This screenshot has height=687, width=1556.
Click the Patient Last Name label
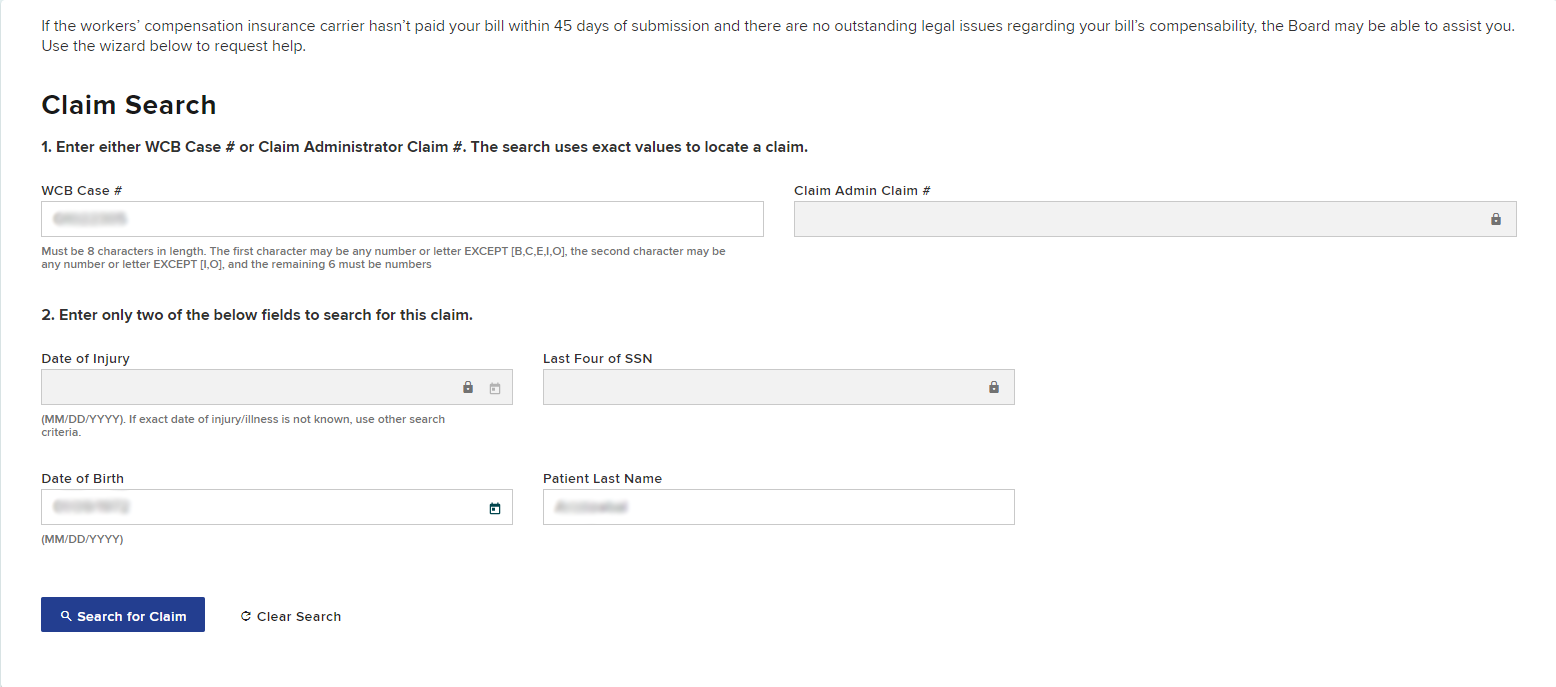[602, 478]
